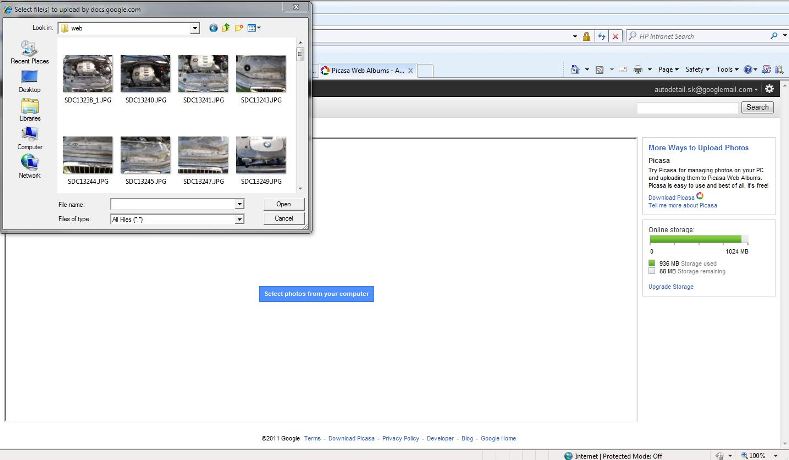The height and width of the screenshot is (460, 789).
Task: Click the zoom level icon in status bar
Action: point(744,455)
